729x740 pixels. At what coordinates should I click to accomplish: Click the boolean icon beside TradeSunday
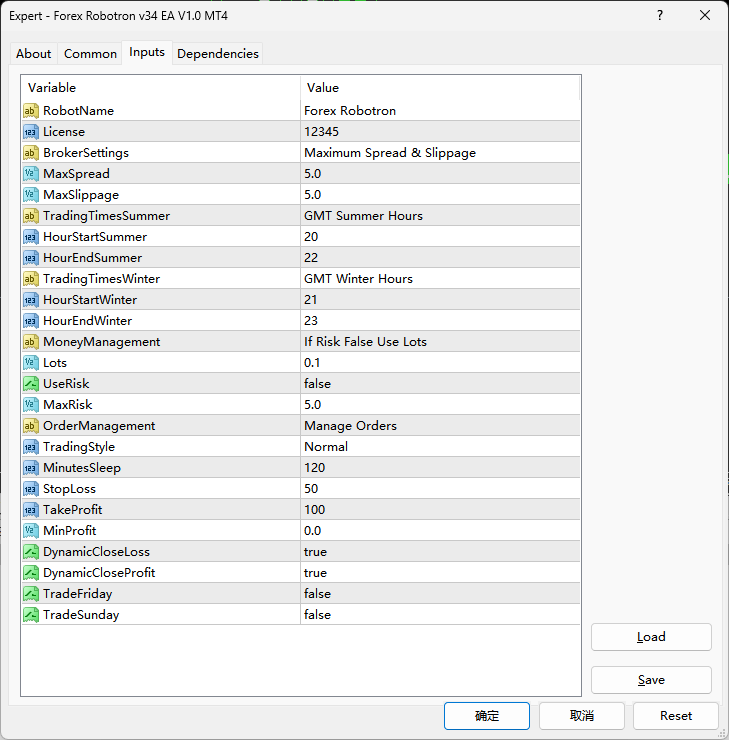tap(31, 615)
